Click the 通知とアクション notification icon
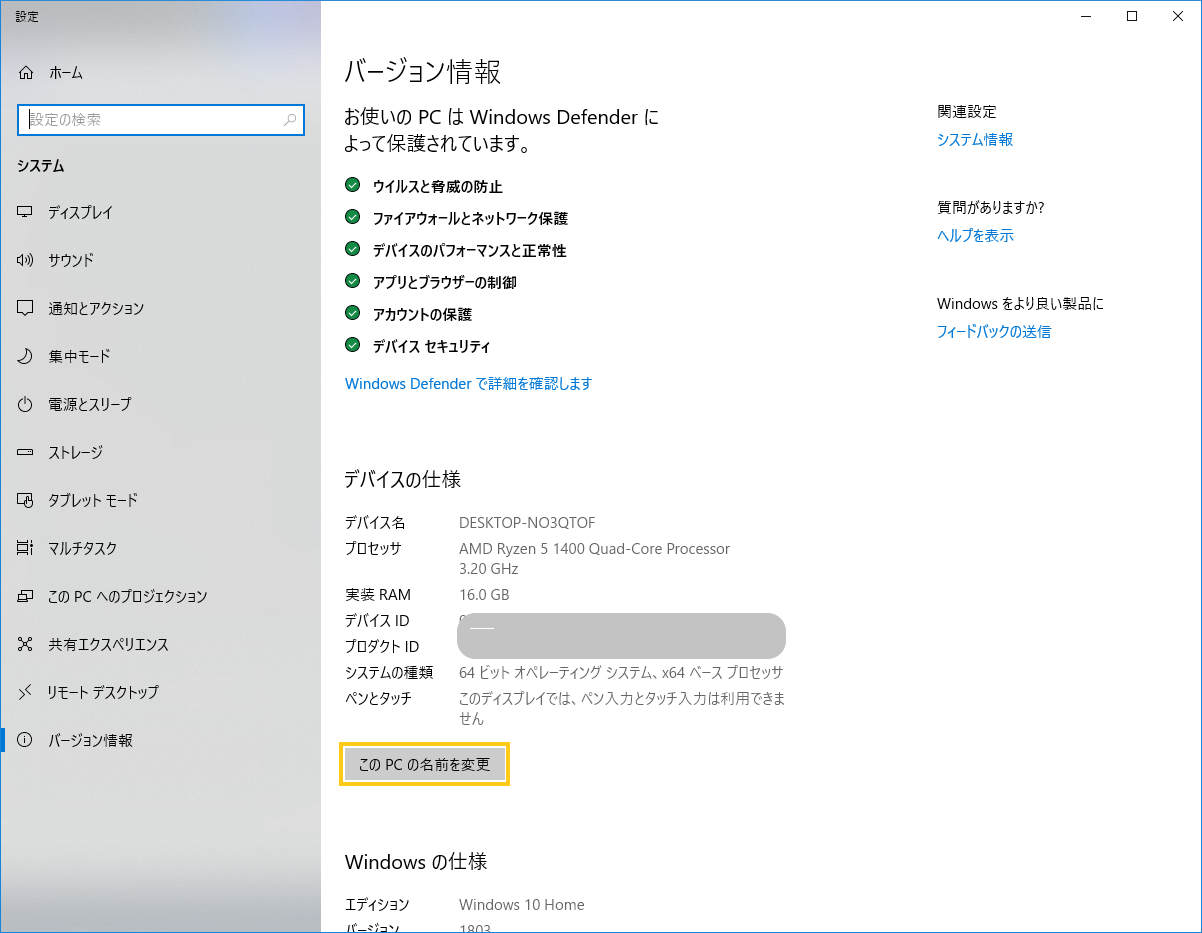 (26, 308)
